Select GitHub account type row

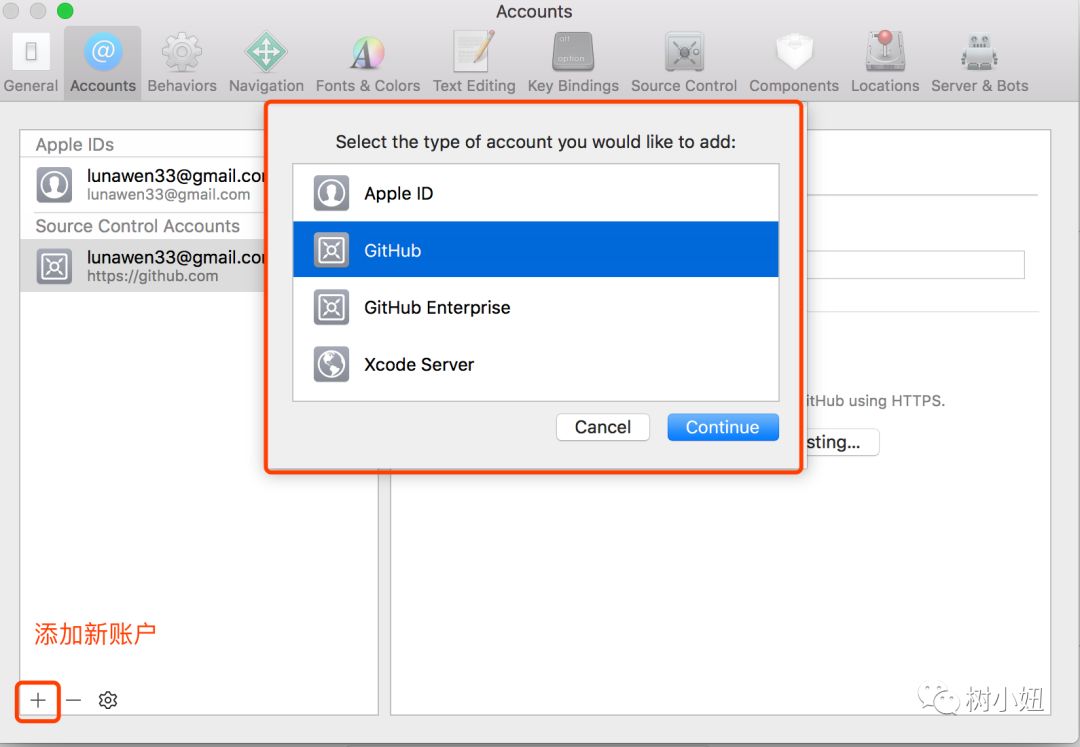pyautogui.click(x=536, y=250)
